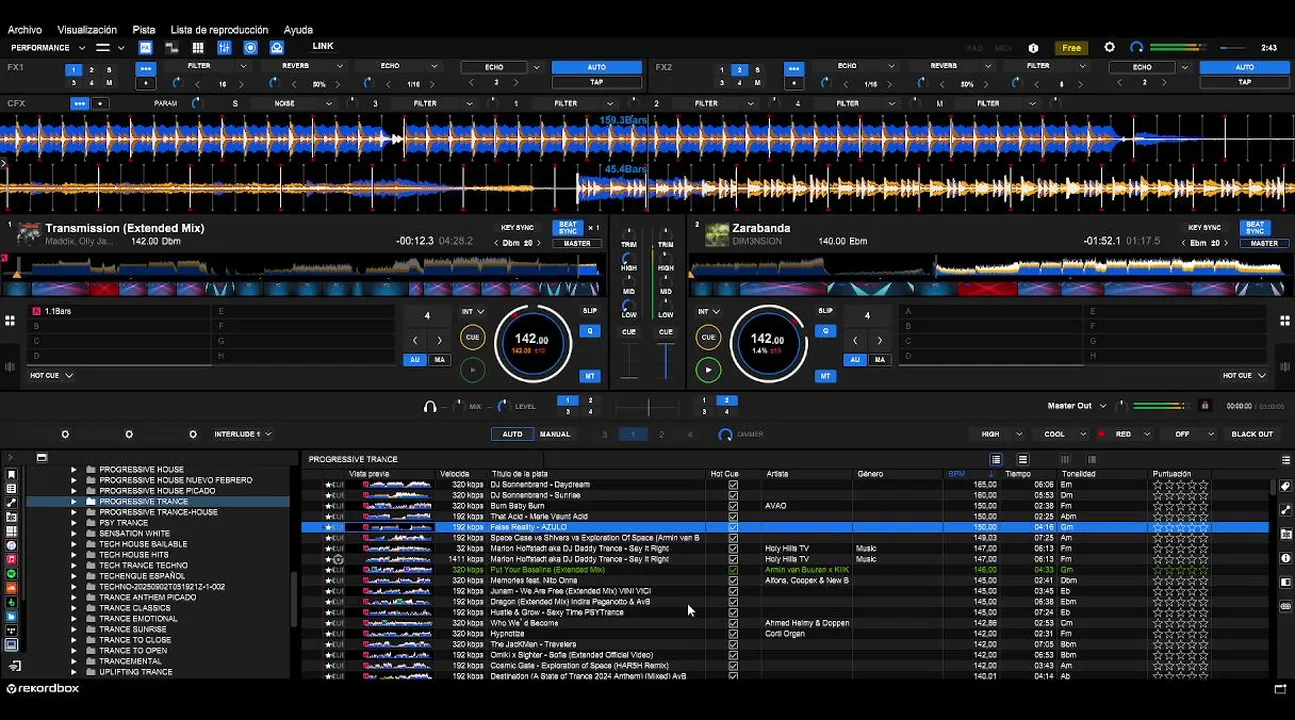Open the info icon beside Free

pyautogui.click(x=1033, y=48)
